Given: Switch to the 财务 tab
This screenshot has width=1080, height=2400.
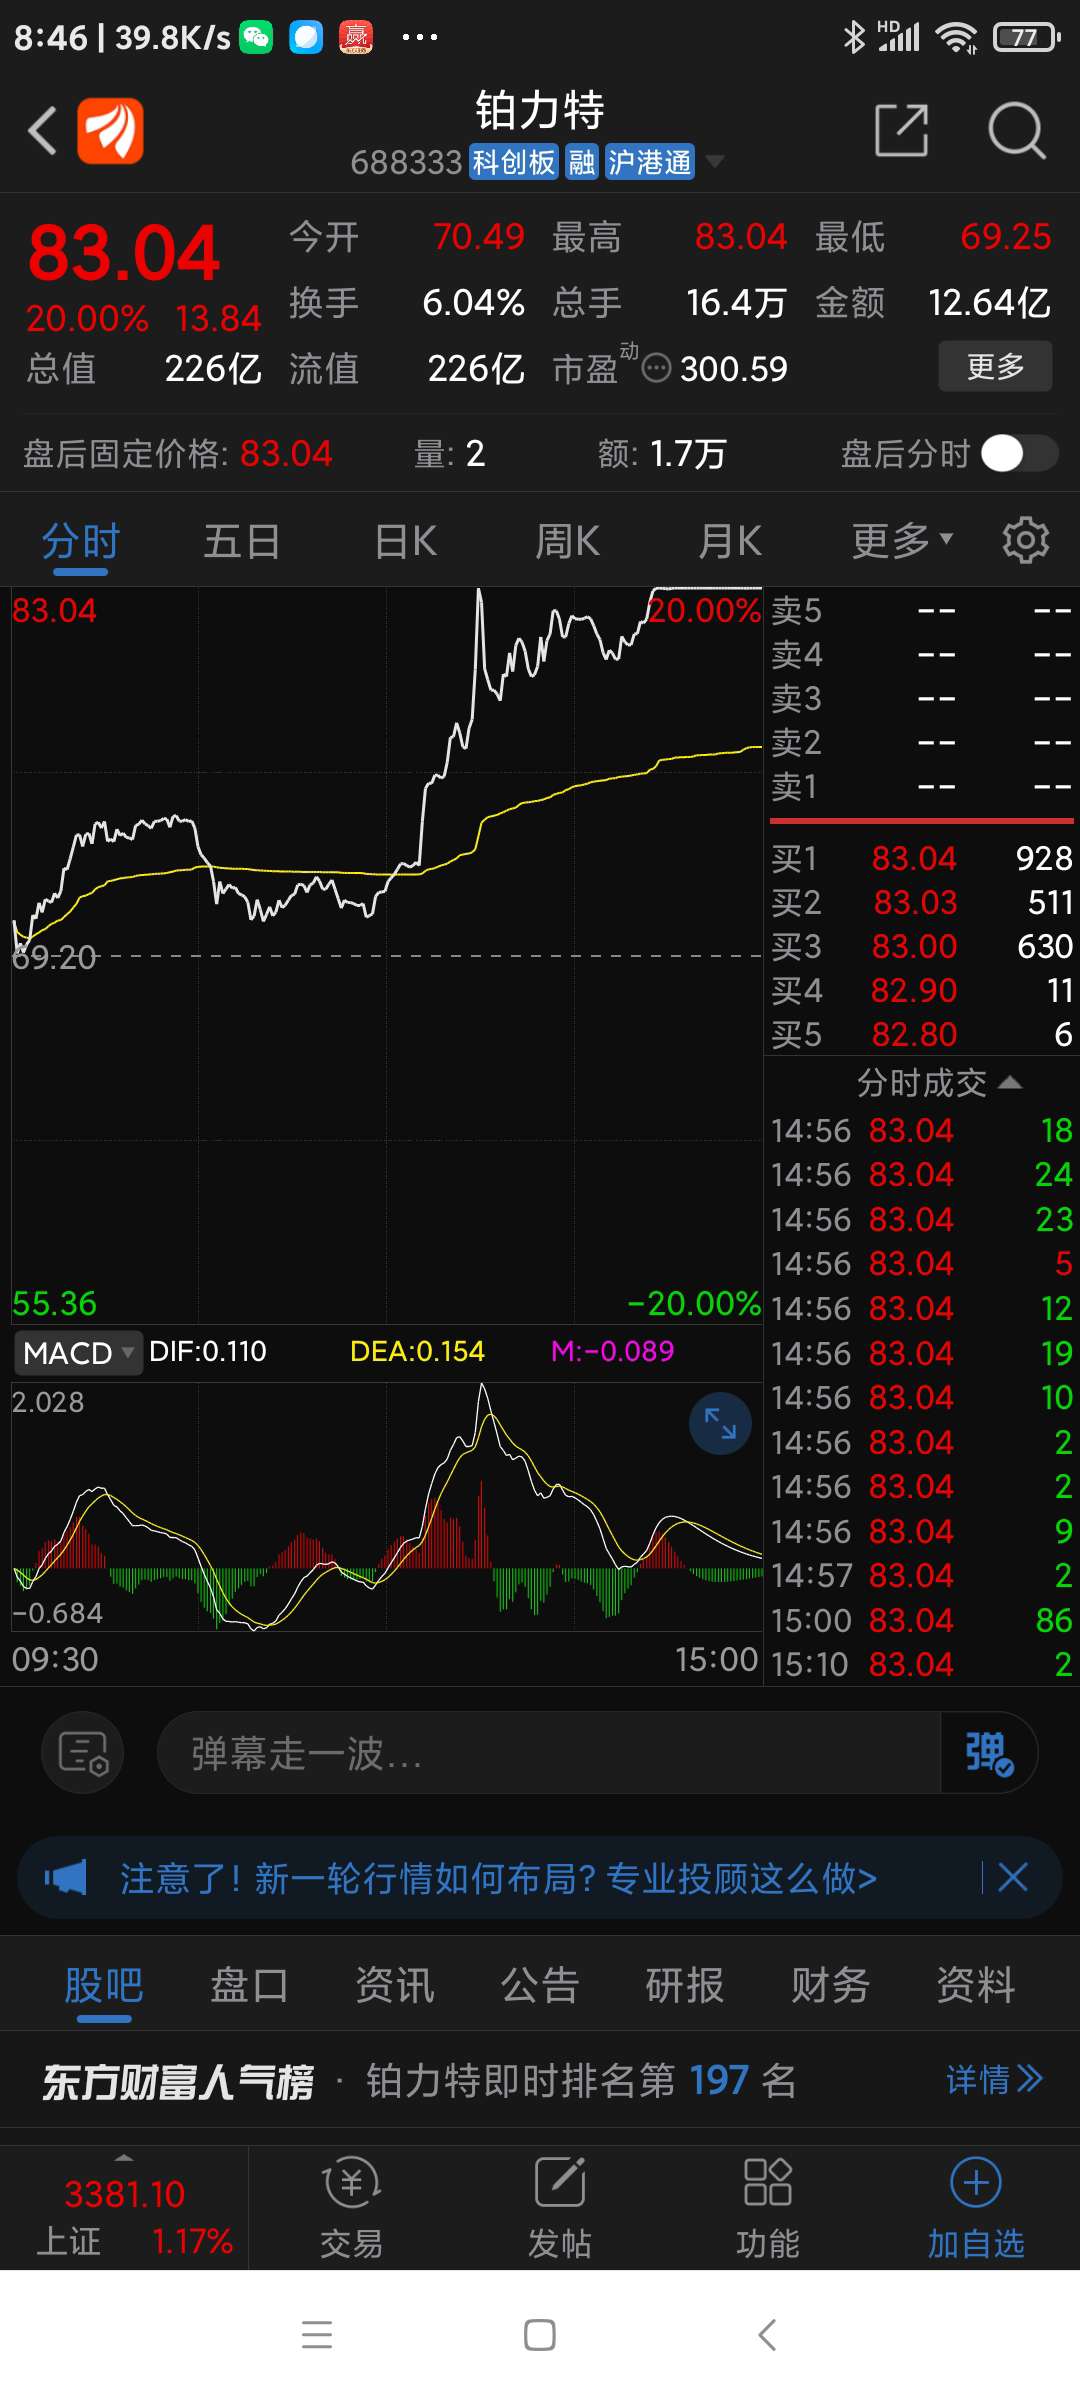Looking at the screenshot, I should (x=830, y=1985).
